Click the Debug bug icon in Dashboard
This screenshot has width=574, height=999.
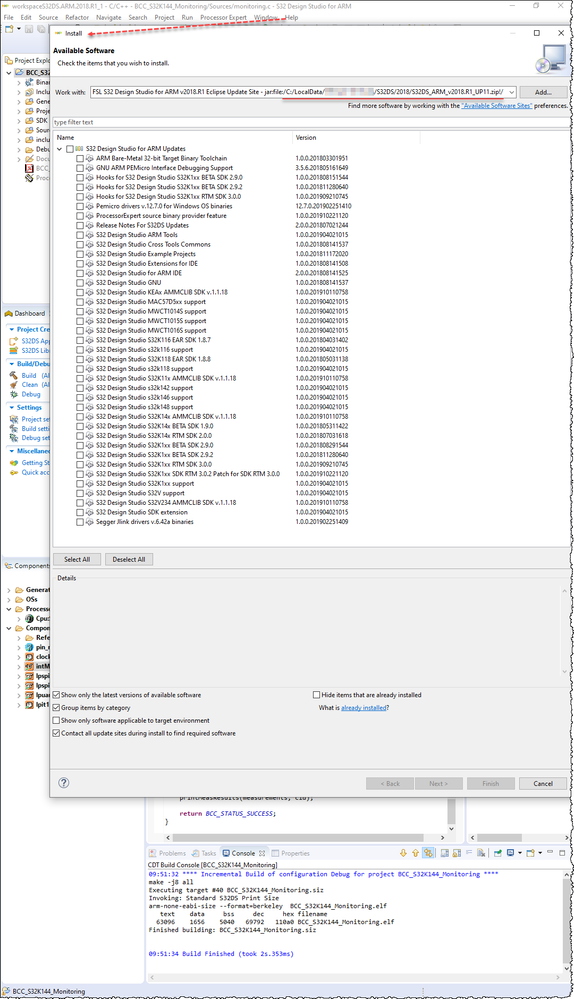pyautogui.click(x=13, y=394)
